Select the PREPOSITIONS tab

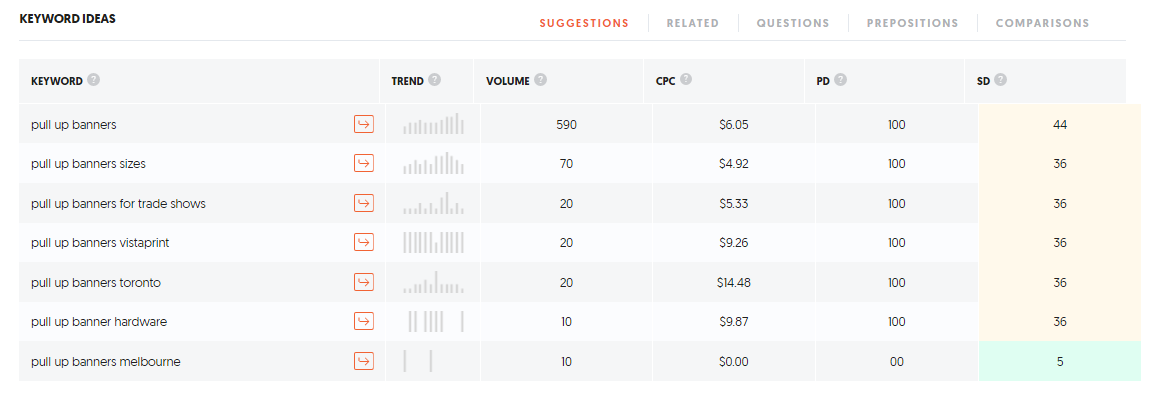912,23
